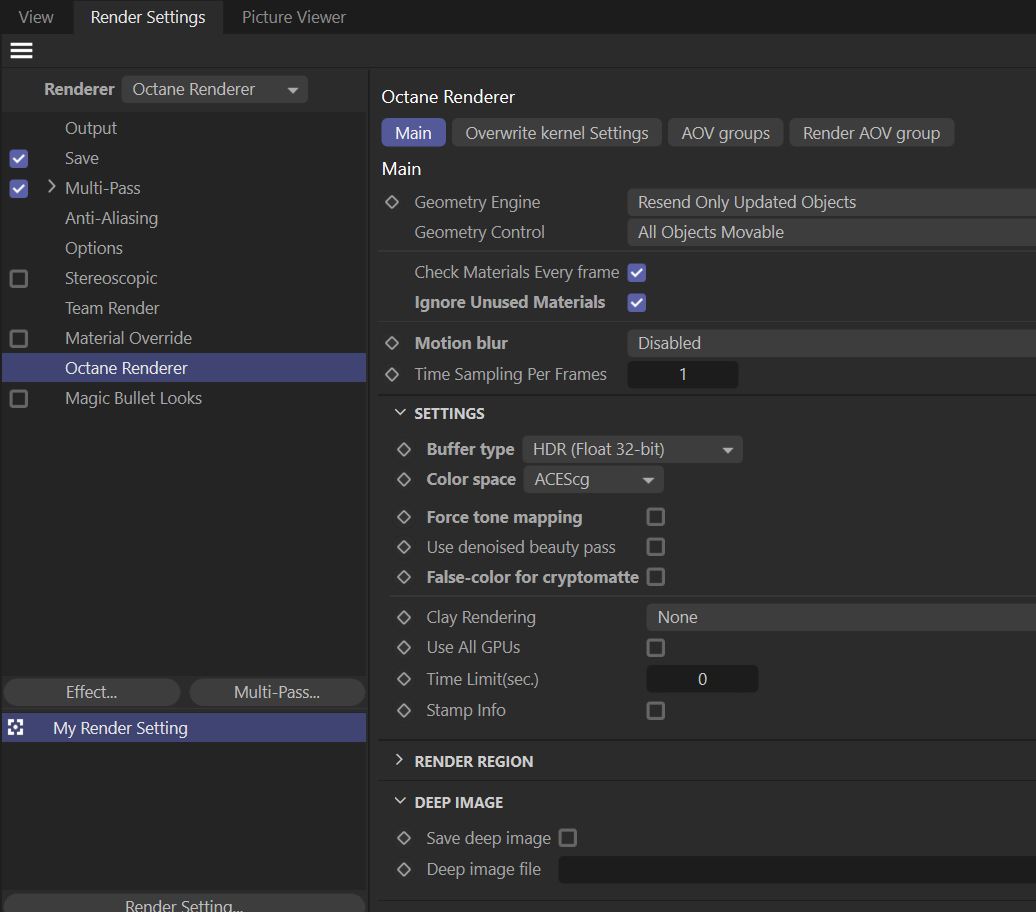Uncheck Ignore Unused Materials
Viewport: 1036px width, 912px height.
pyautogui.click(x=637, y=302)
